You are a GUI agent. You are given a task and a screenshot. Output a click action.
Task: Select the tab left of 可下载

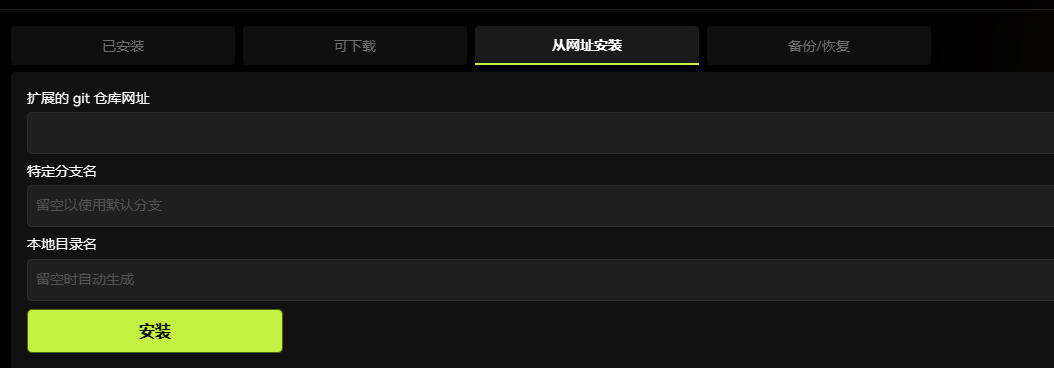(x=123, y=46)
